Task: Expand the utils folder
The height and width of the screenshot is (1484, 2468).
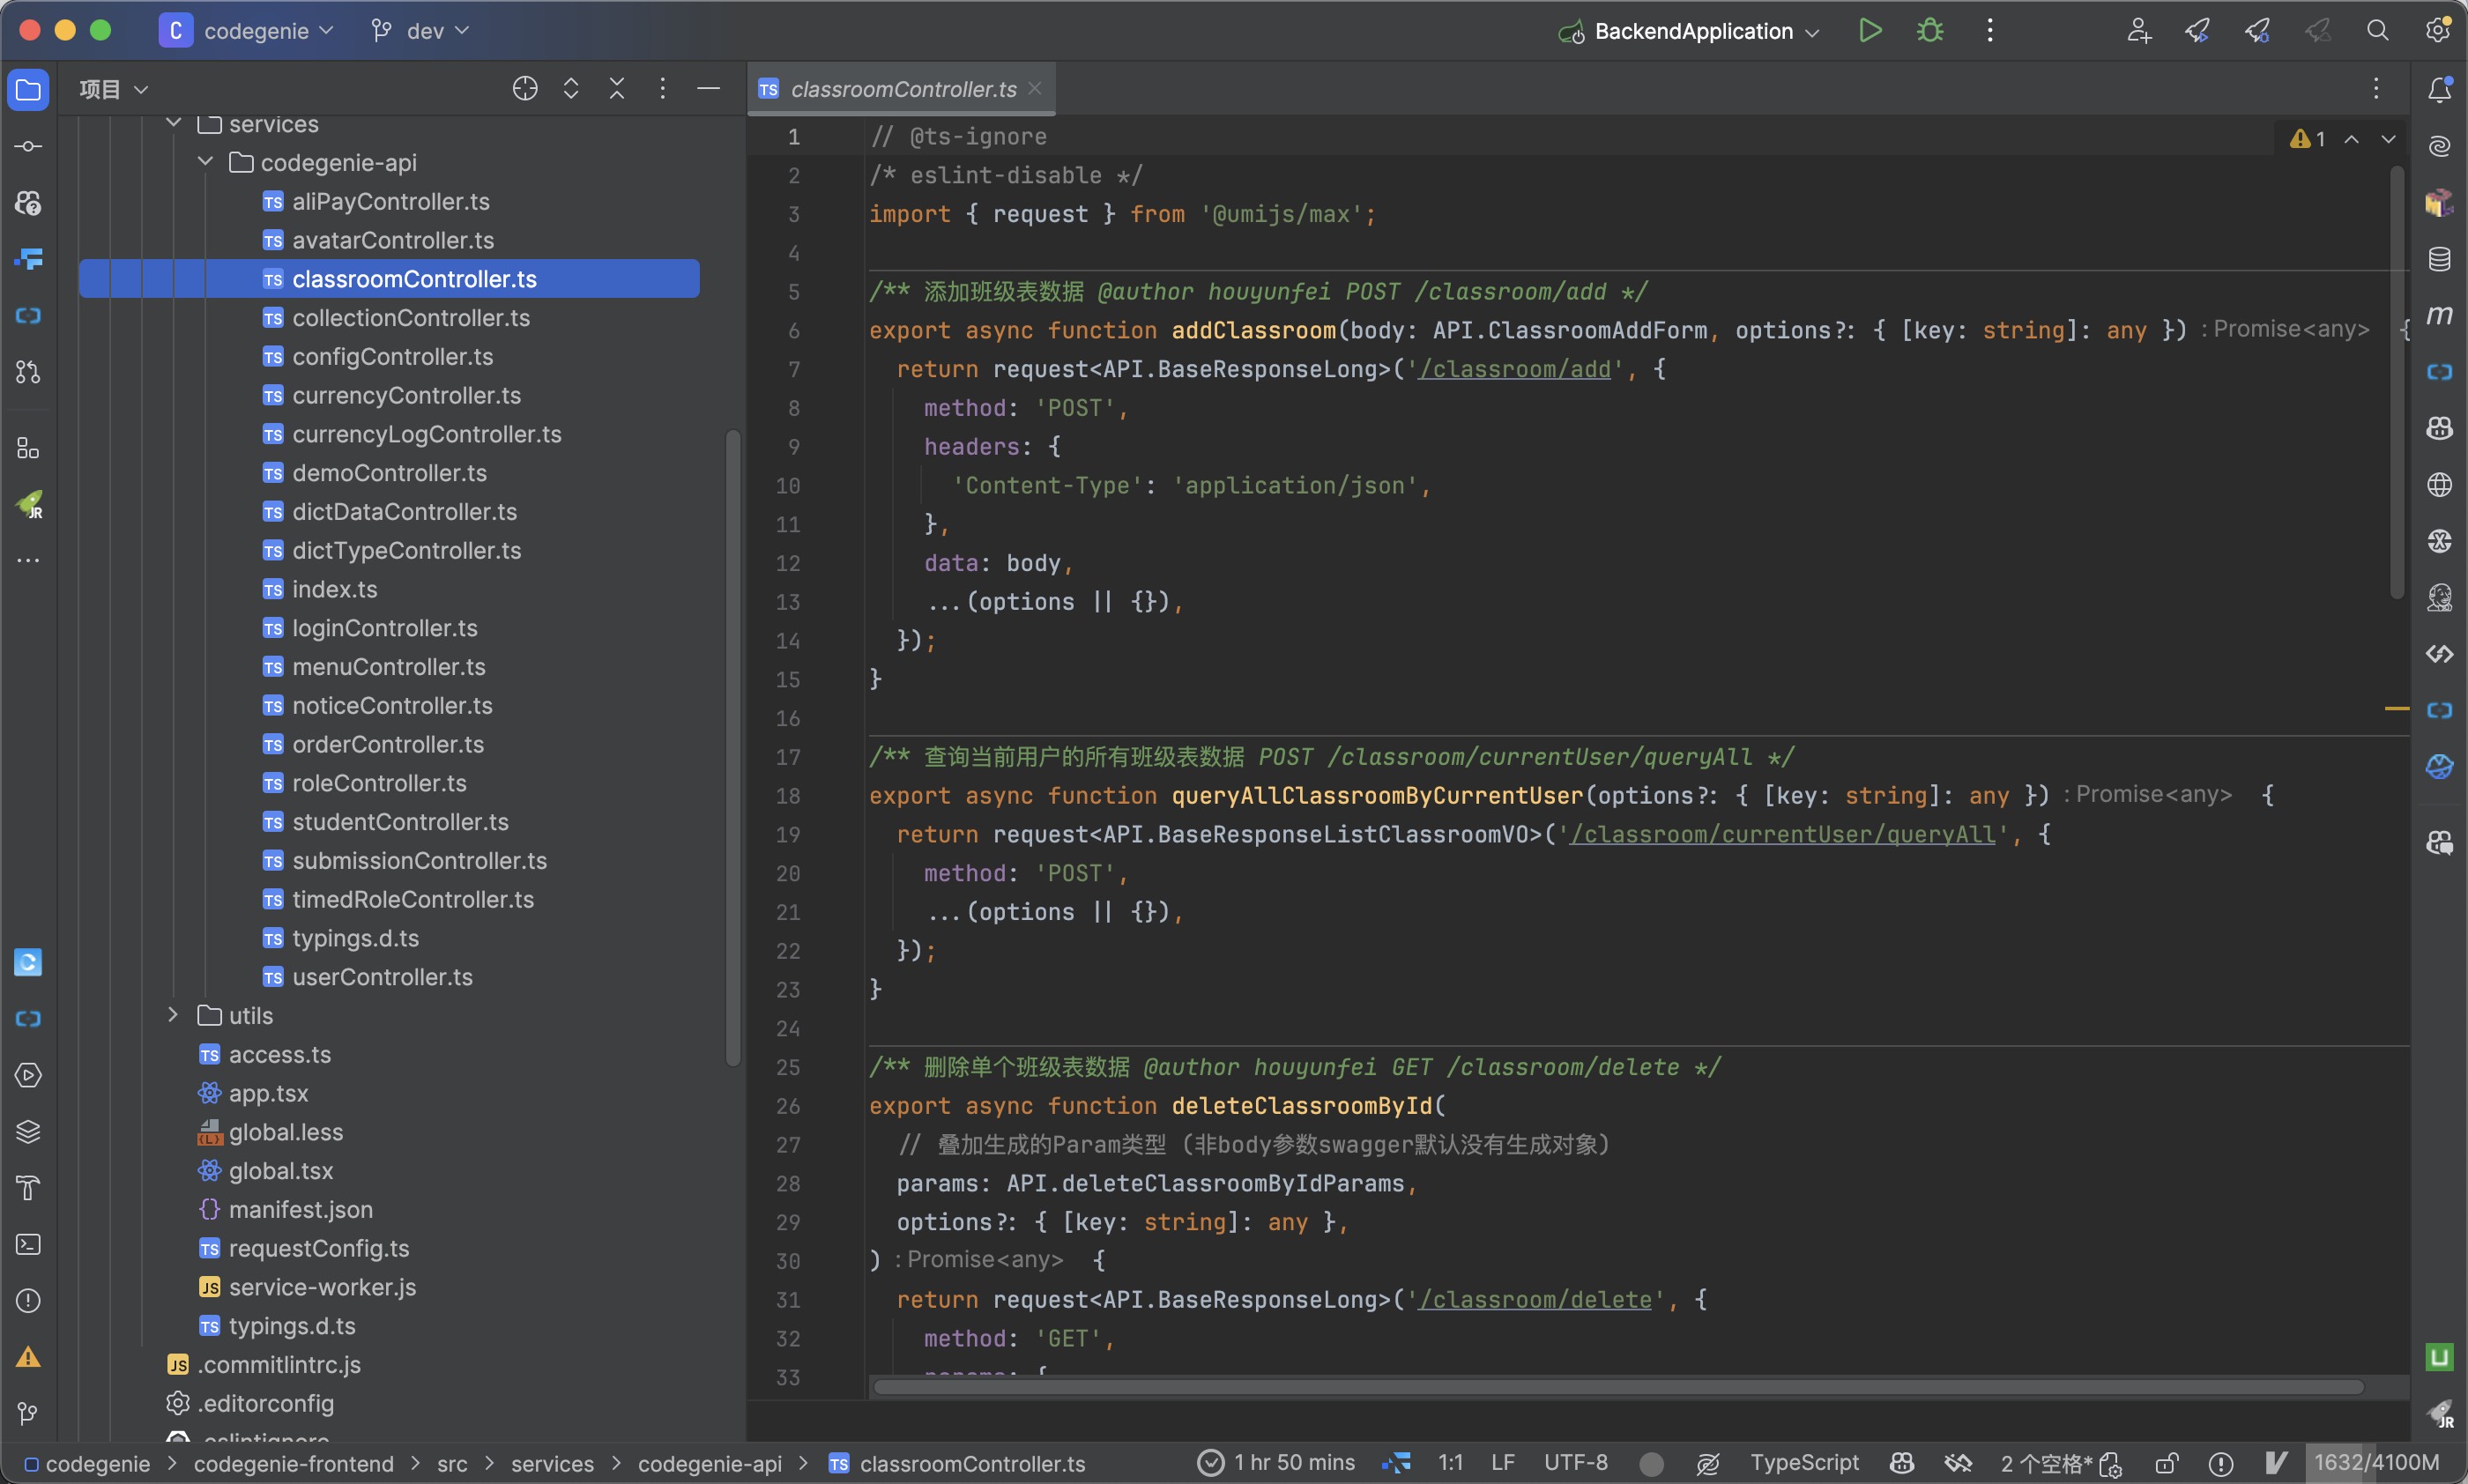Action: 173,1015
